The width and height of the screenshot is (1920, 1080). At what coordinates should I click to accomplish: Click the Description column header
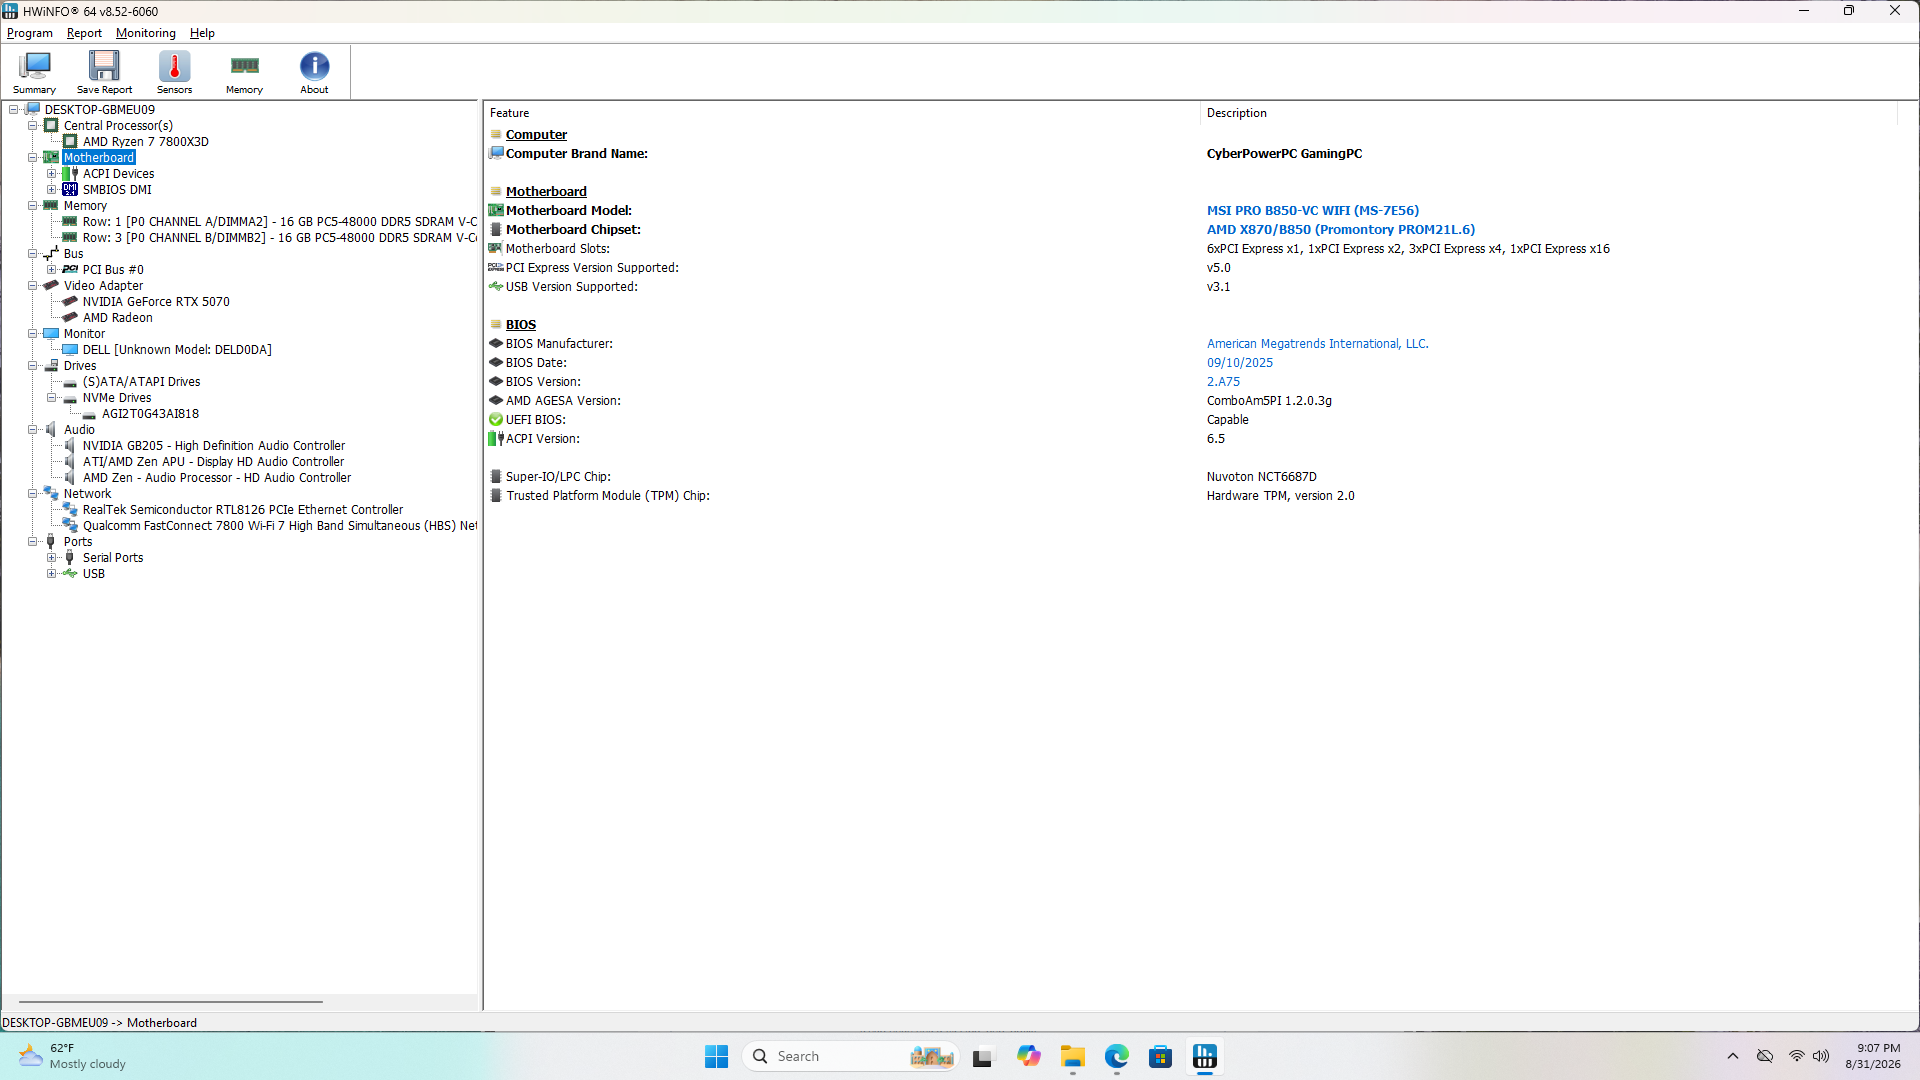1548,113
